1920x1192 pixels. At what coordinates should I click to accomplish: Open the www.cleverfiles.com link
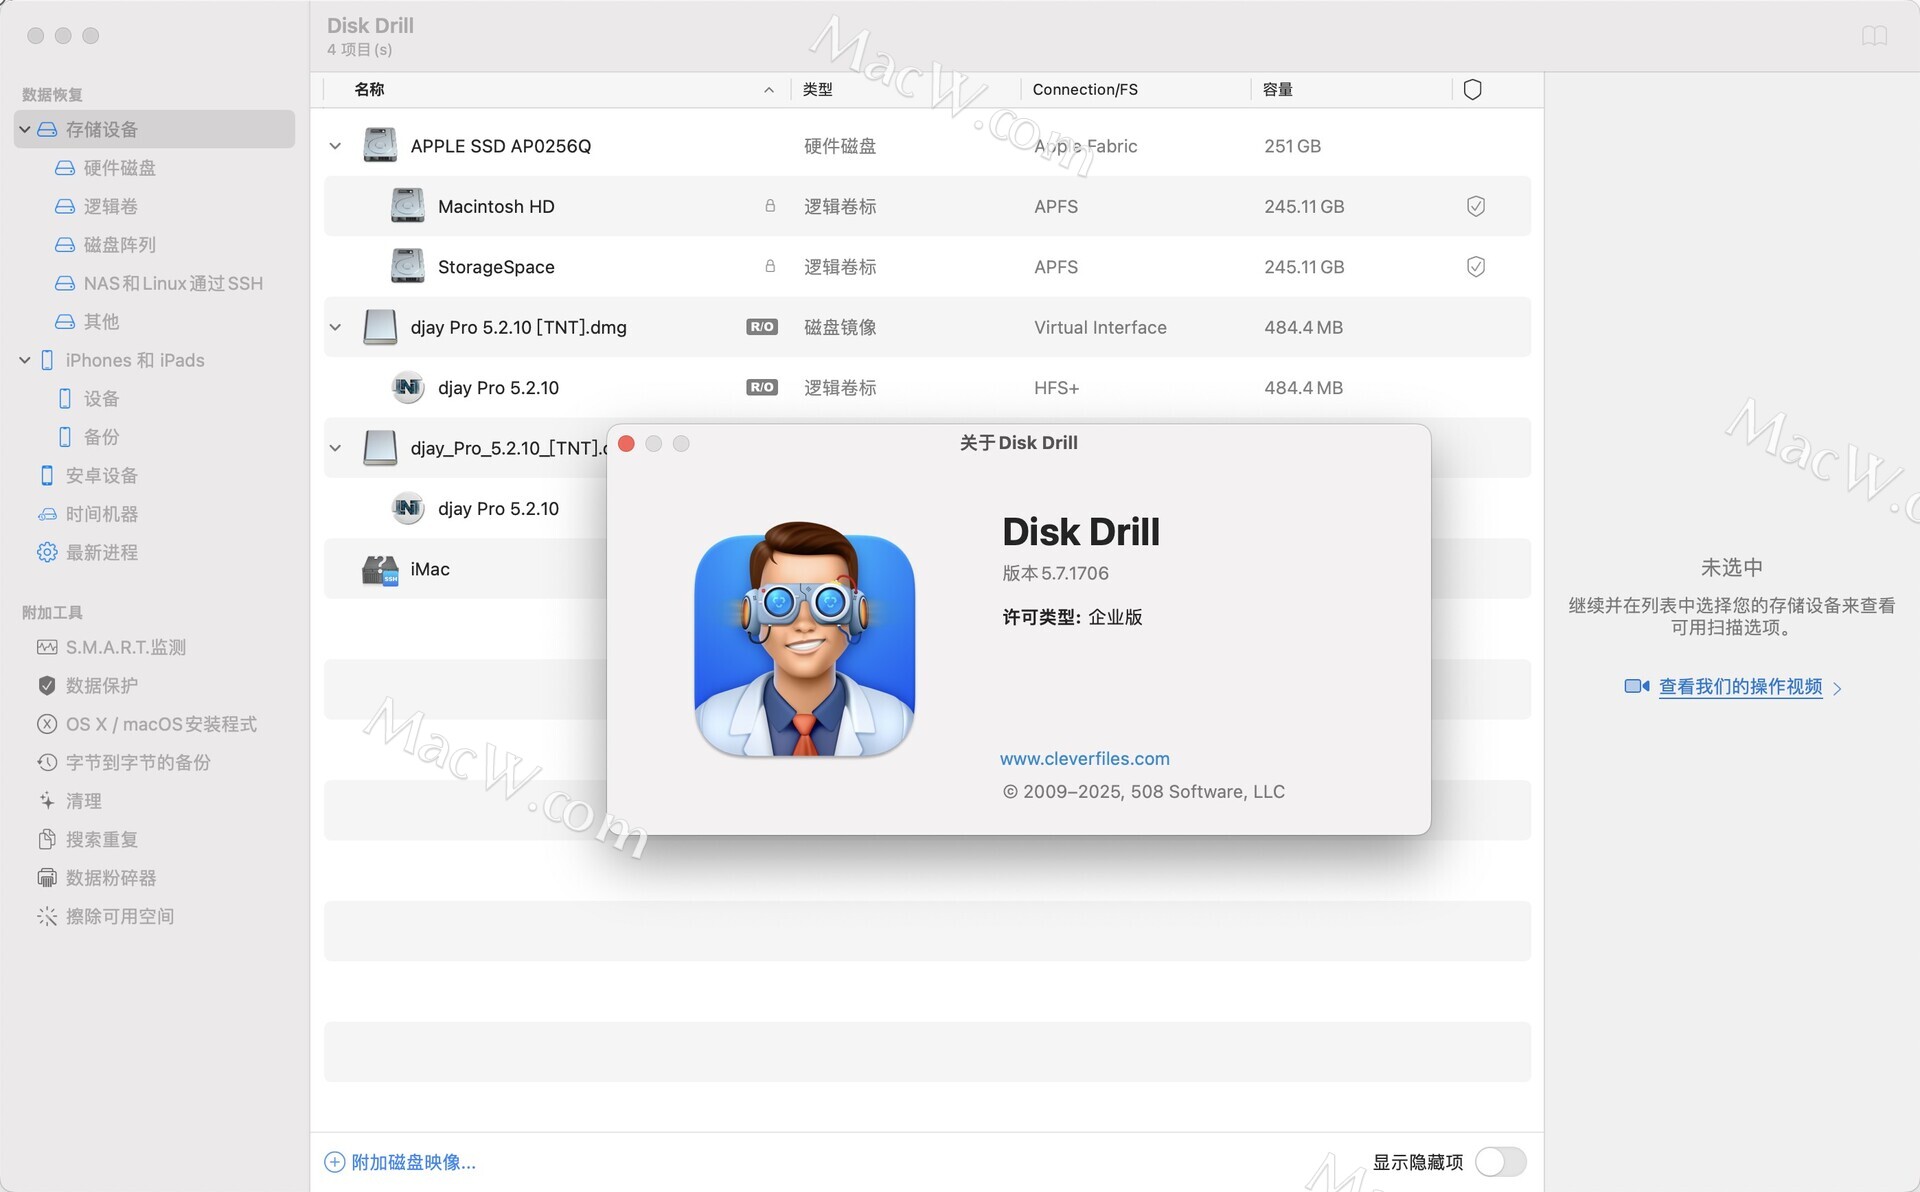click(1084, 758)
